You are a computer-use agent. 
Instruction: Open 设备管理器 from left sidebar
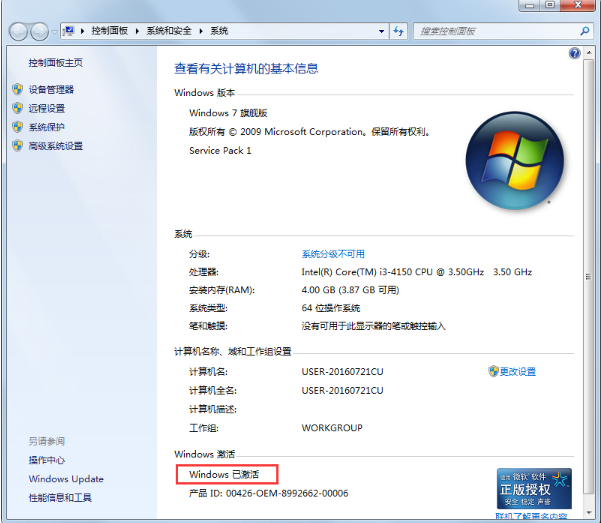tap(50, 89)
